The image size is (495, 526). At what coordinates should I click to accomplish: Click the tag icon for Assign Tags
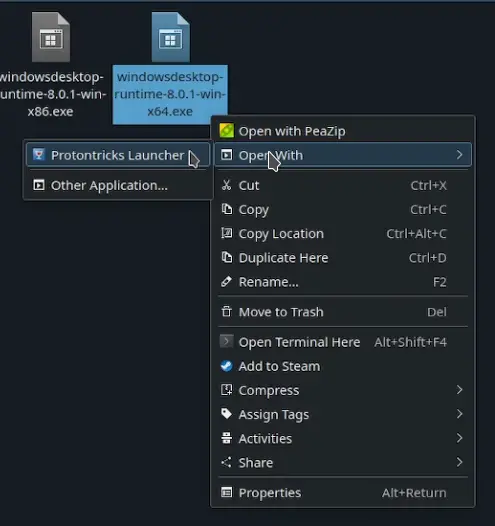coord(226,414)
